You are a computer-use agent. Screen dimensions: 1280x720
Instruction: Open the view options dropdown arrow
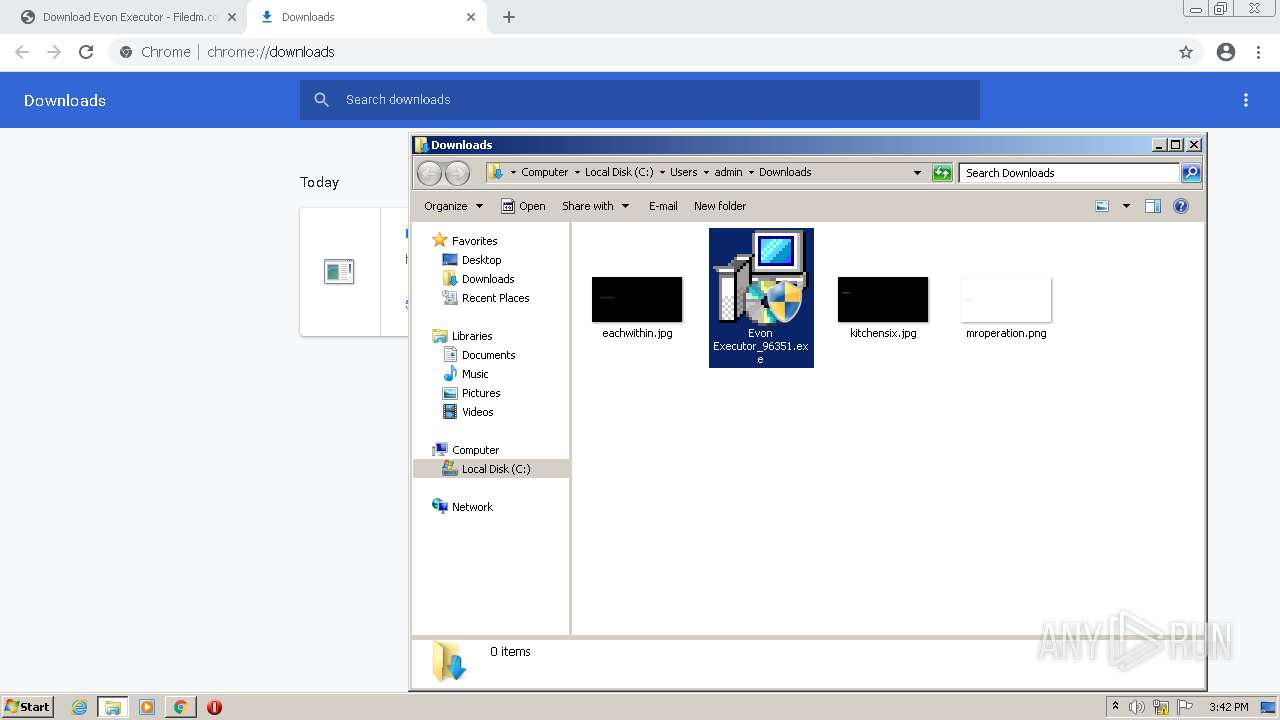pos(1126,206)
